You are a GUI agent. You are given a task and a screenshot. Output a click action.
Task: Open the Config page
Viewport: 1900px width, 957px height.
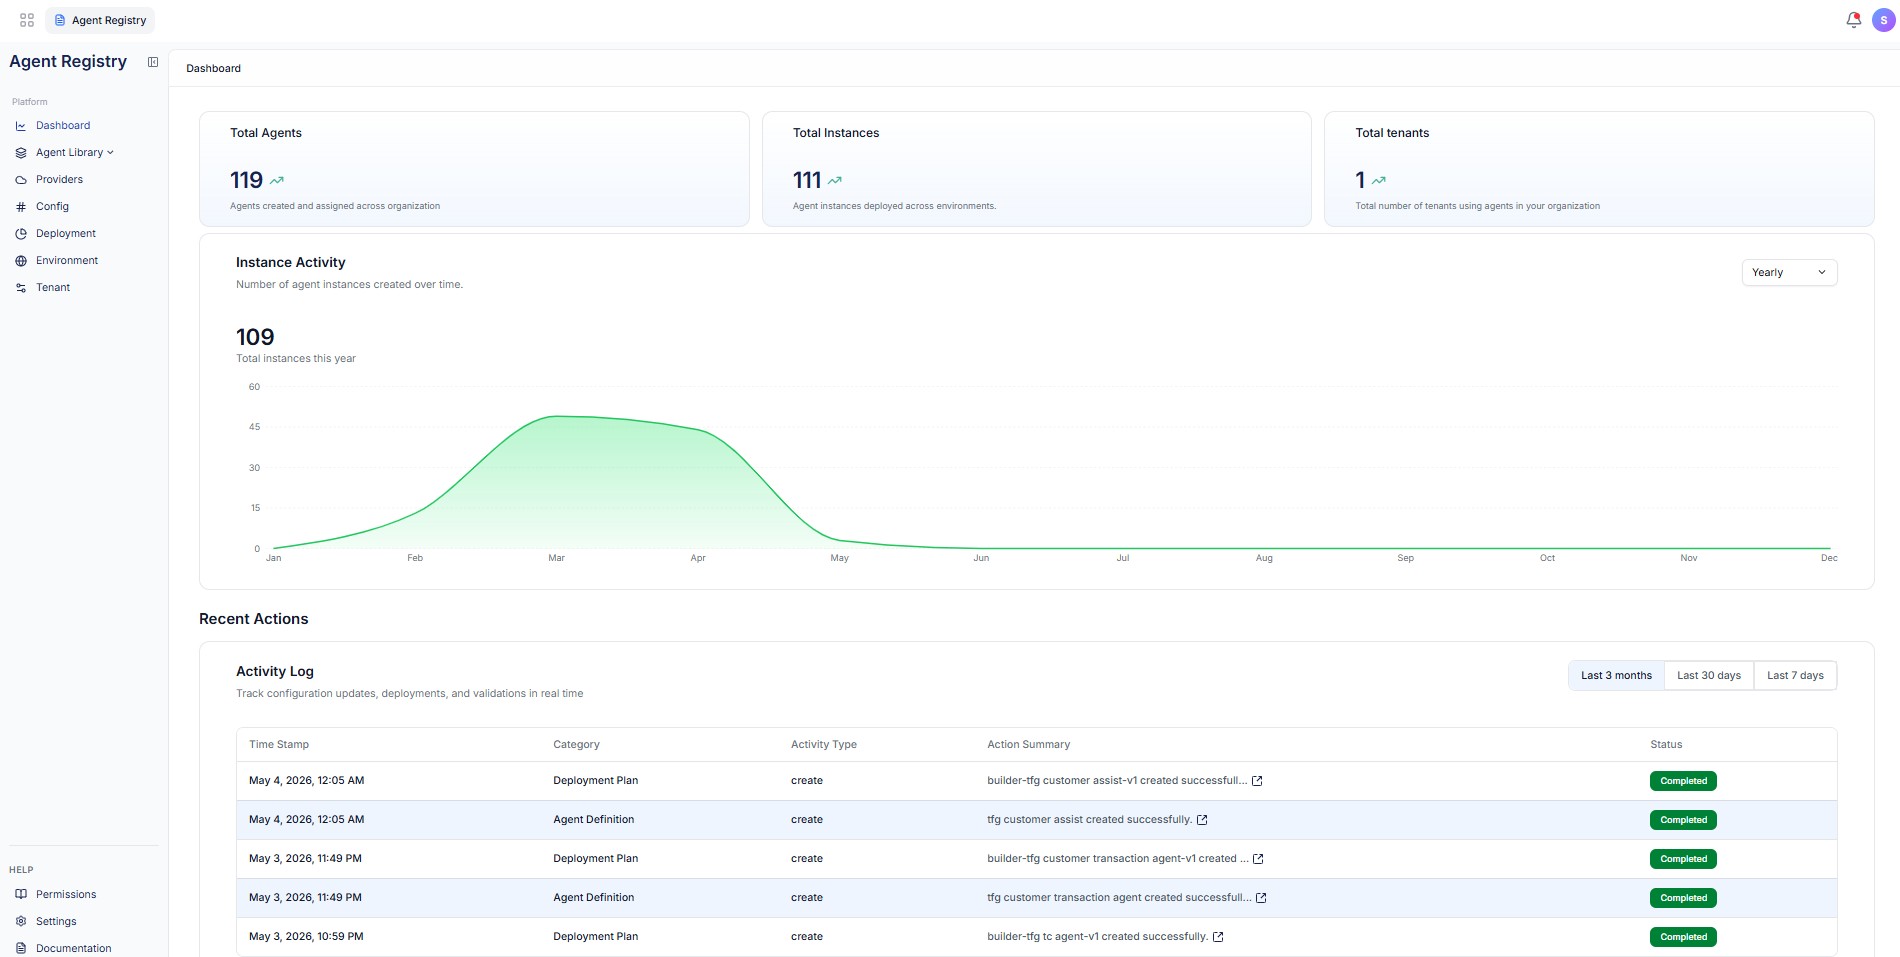(52, 207)
